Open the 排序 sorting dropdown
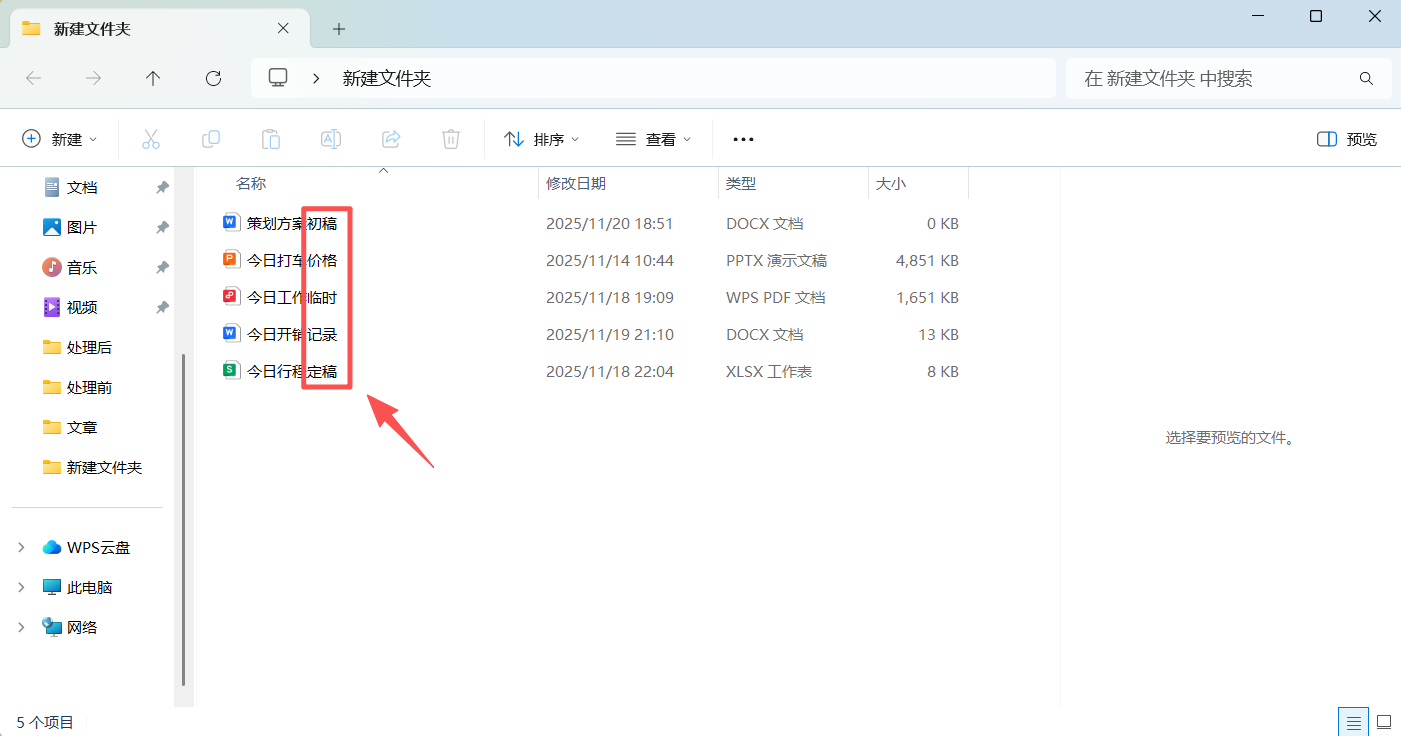Image resolution: width=1401 pixels, height=736 pixels. (x=541, y=139)
